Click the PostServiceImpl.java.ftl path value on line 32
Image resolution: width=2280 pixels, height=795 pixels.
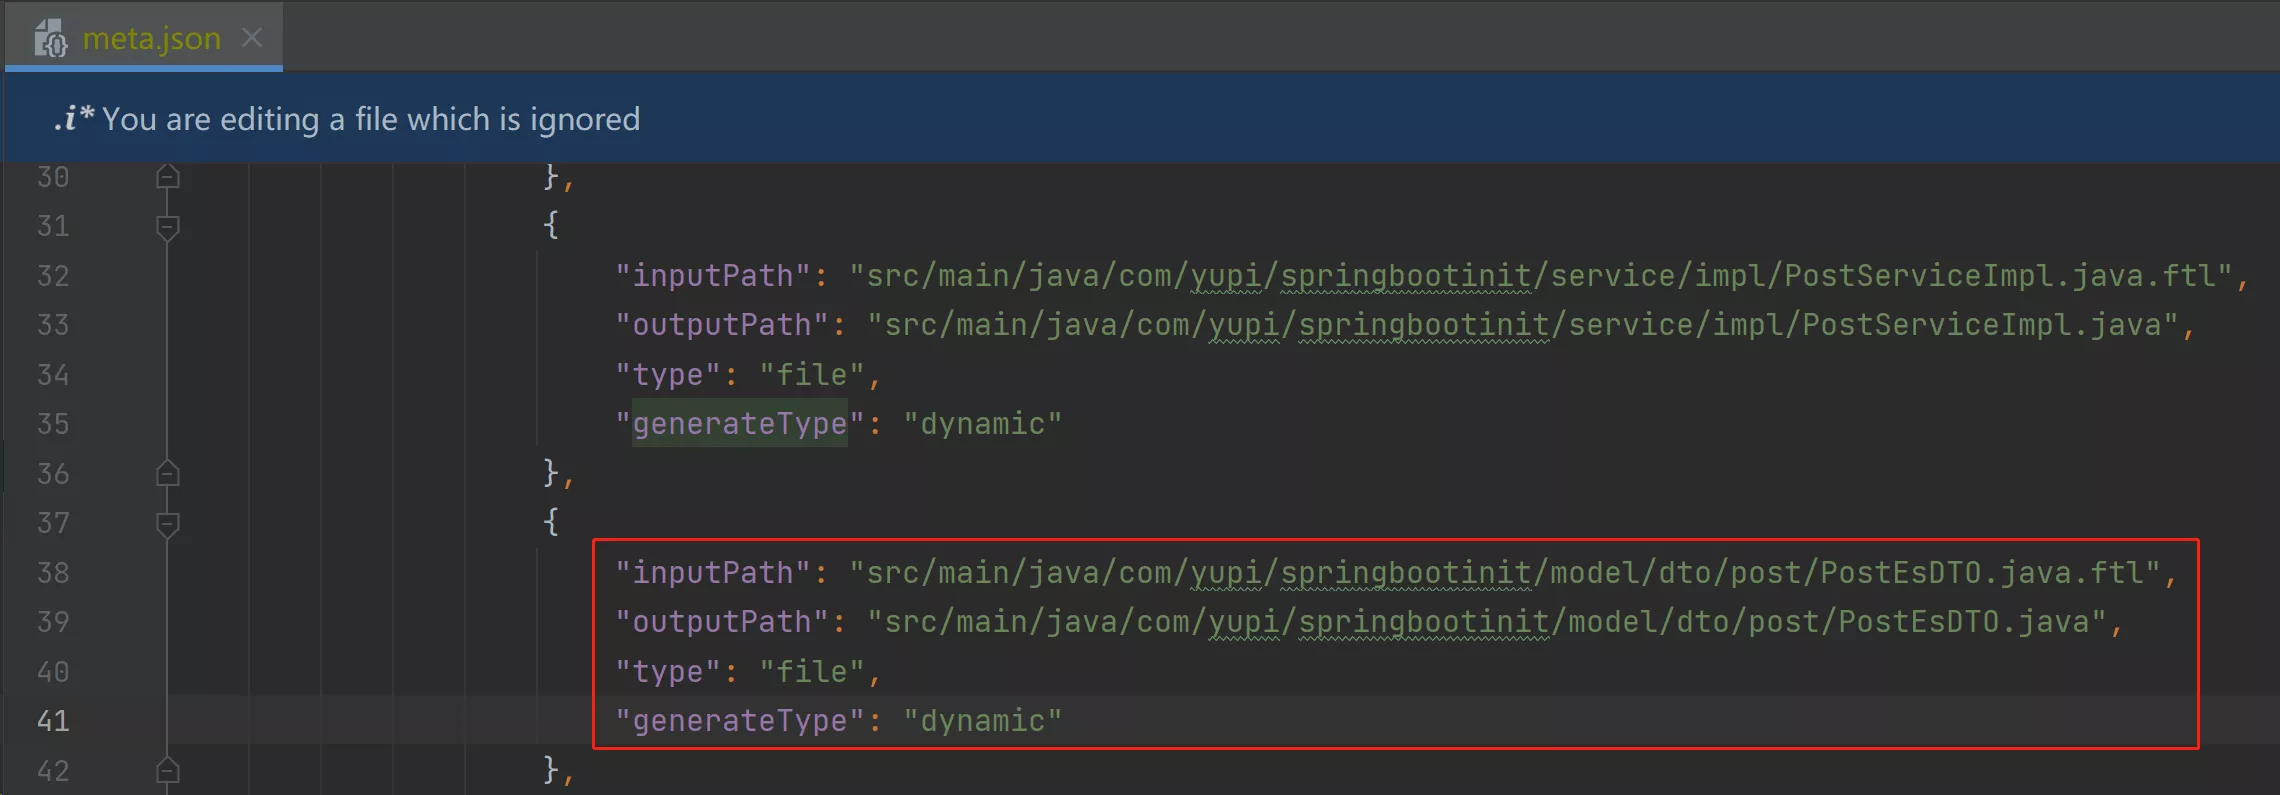(x=1540, y=275)
